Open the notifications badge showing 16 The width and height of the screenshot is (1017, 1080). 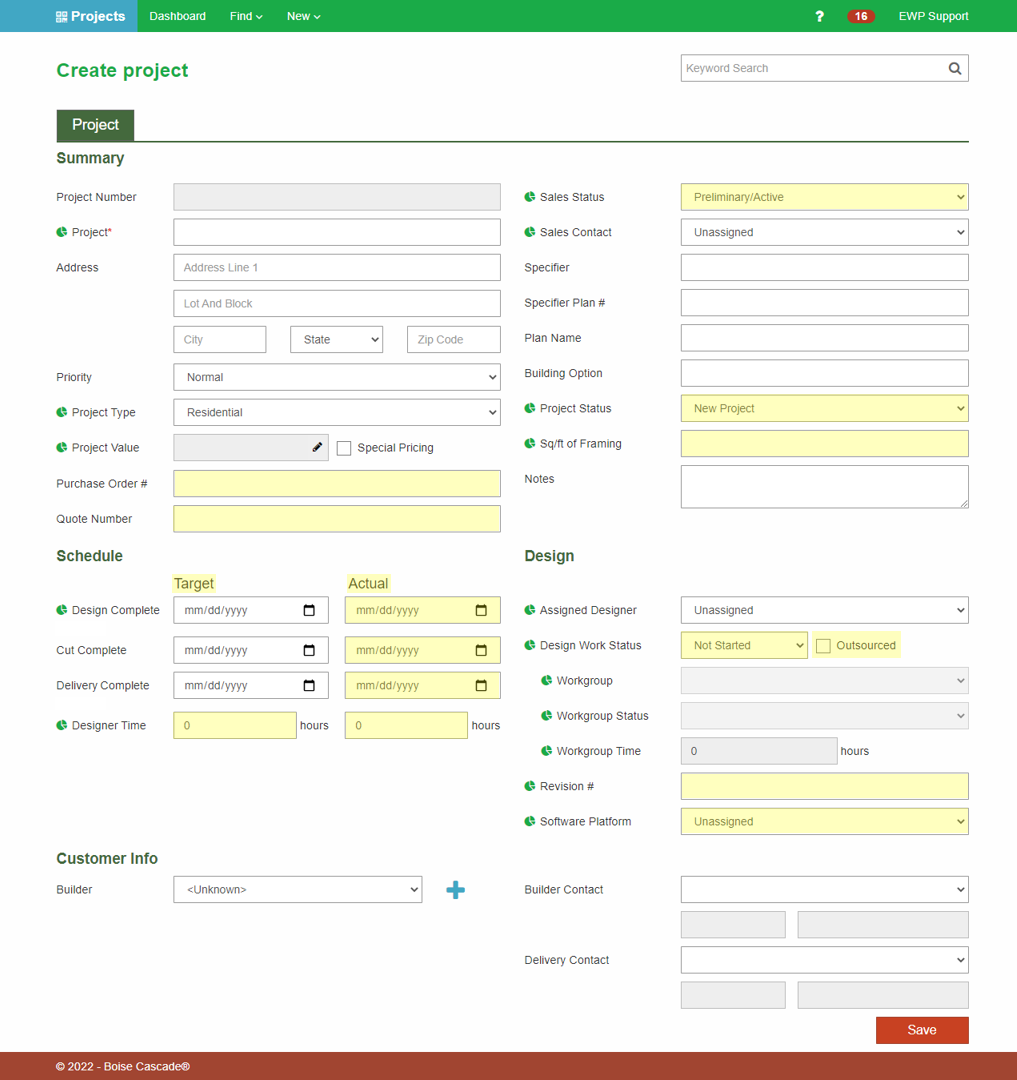(861, 17)
